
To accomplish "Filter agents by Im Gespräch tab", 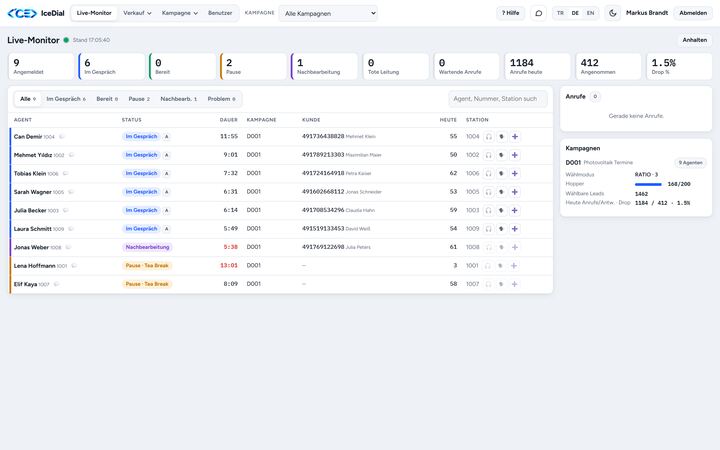I will click(66, 99).
